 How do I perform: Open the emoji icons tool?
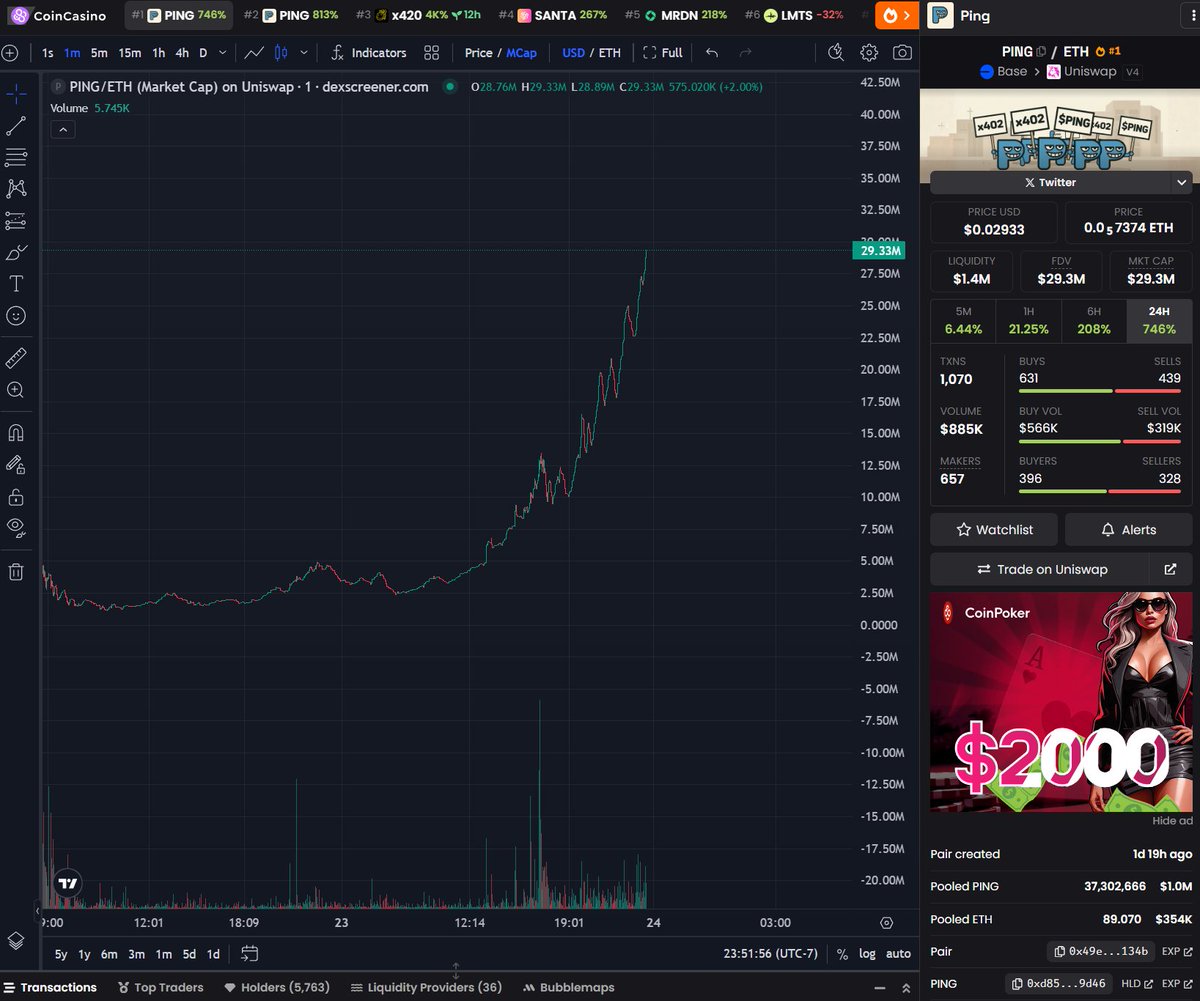(16, 315)
